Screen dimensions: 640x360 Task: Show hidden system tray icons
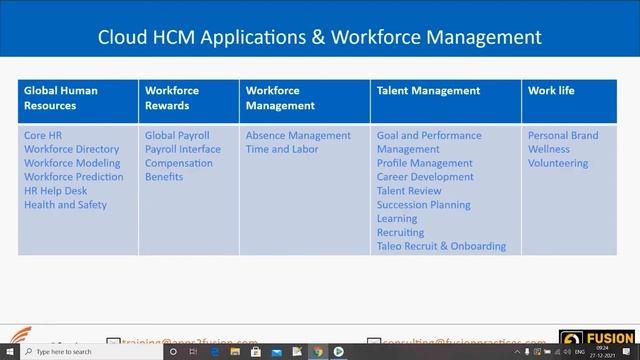coord(517,351)
